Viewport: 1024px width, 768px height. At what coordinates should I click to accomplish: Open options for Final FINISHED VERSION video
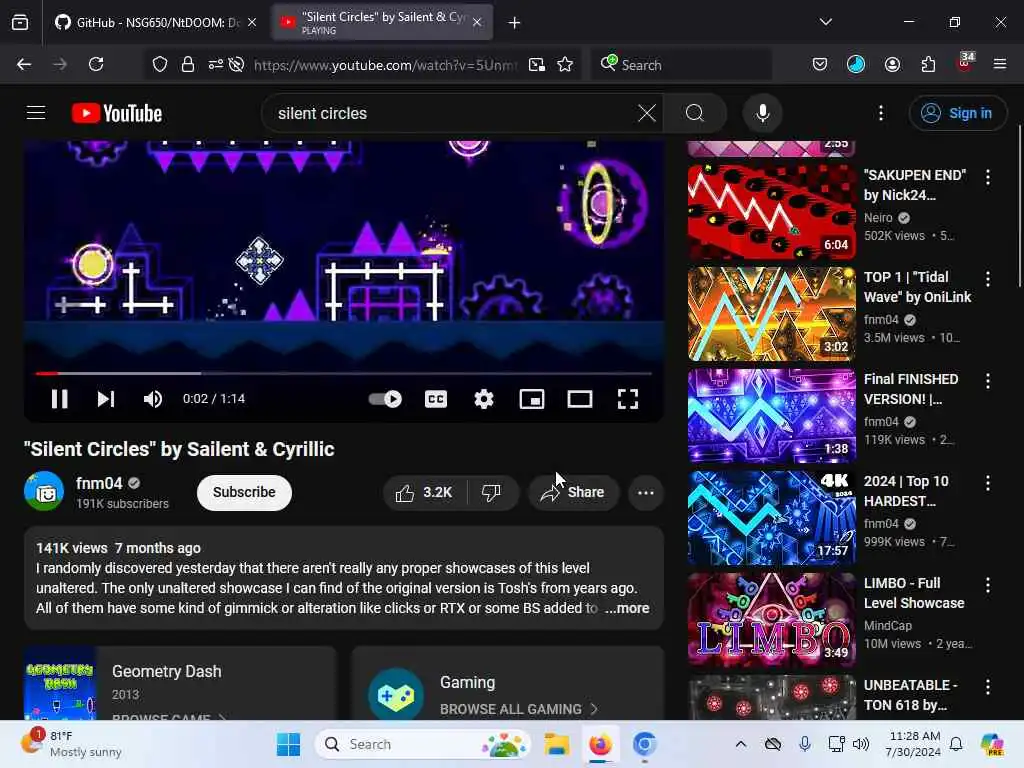(x=988, y=381)
